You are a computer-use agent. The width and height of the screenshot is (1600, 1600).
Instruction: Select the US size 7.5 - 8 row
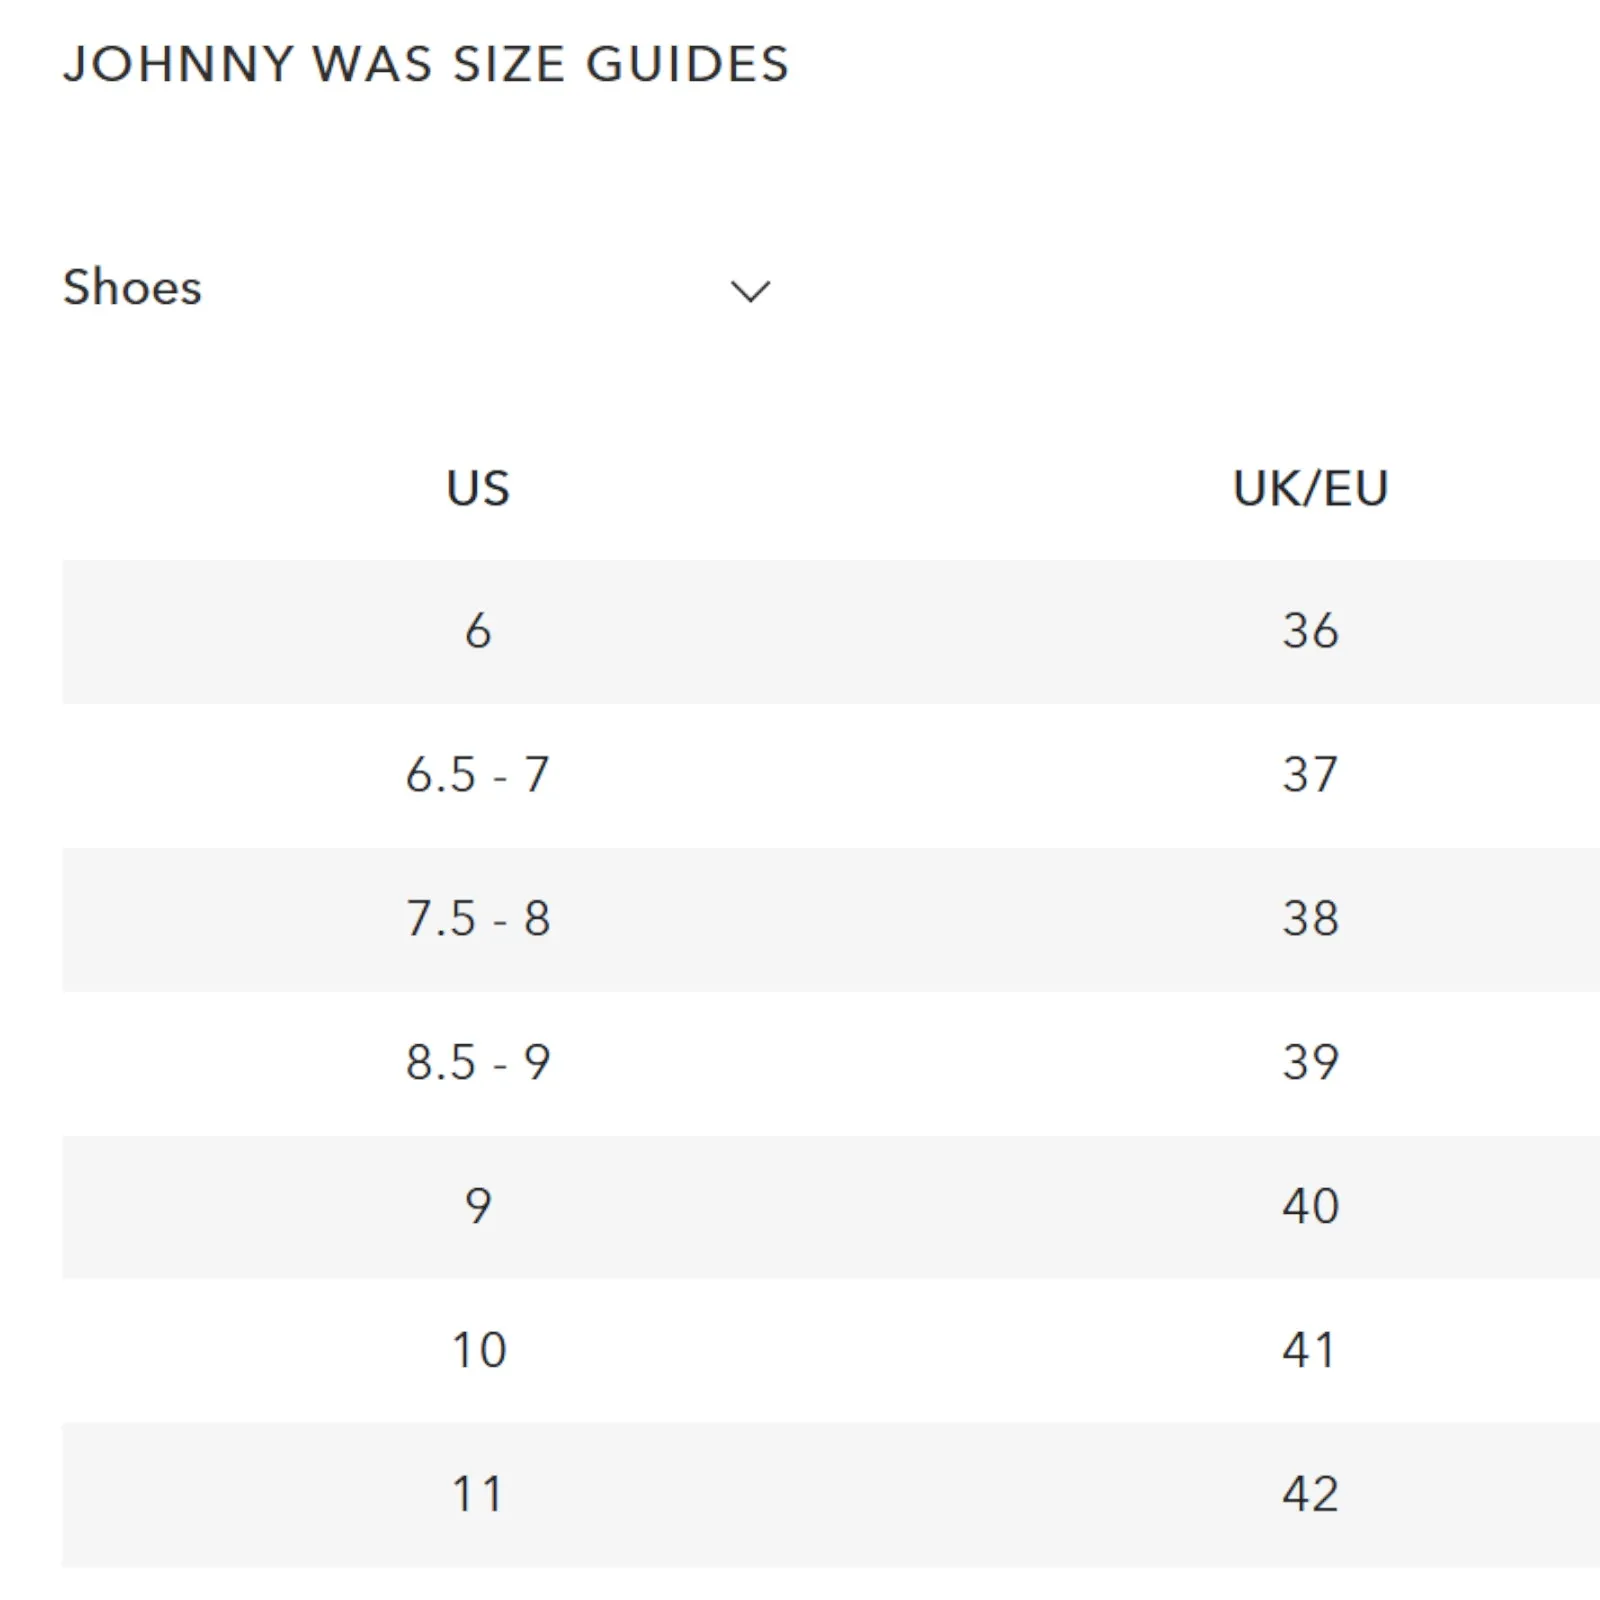(480, 918)
